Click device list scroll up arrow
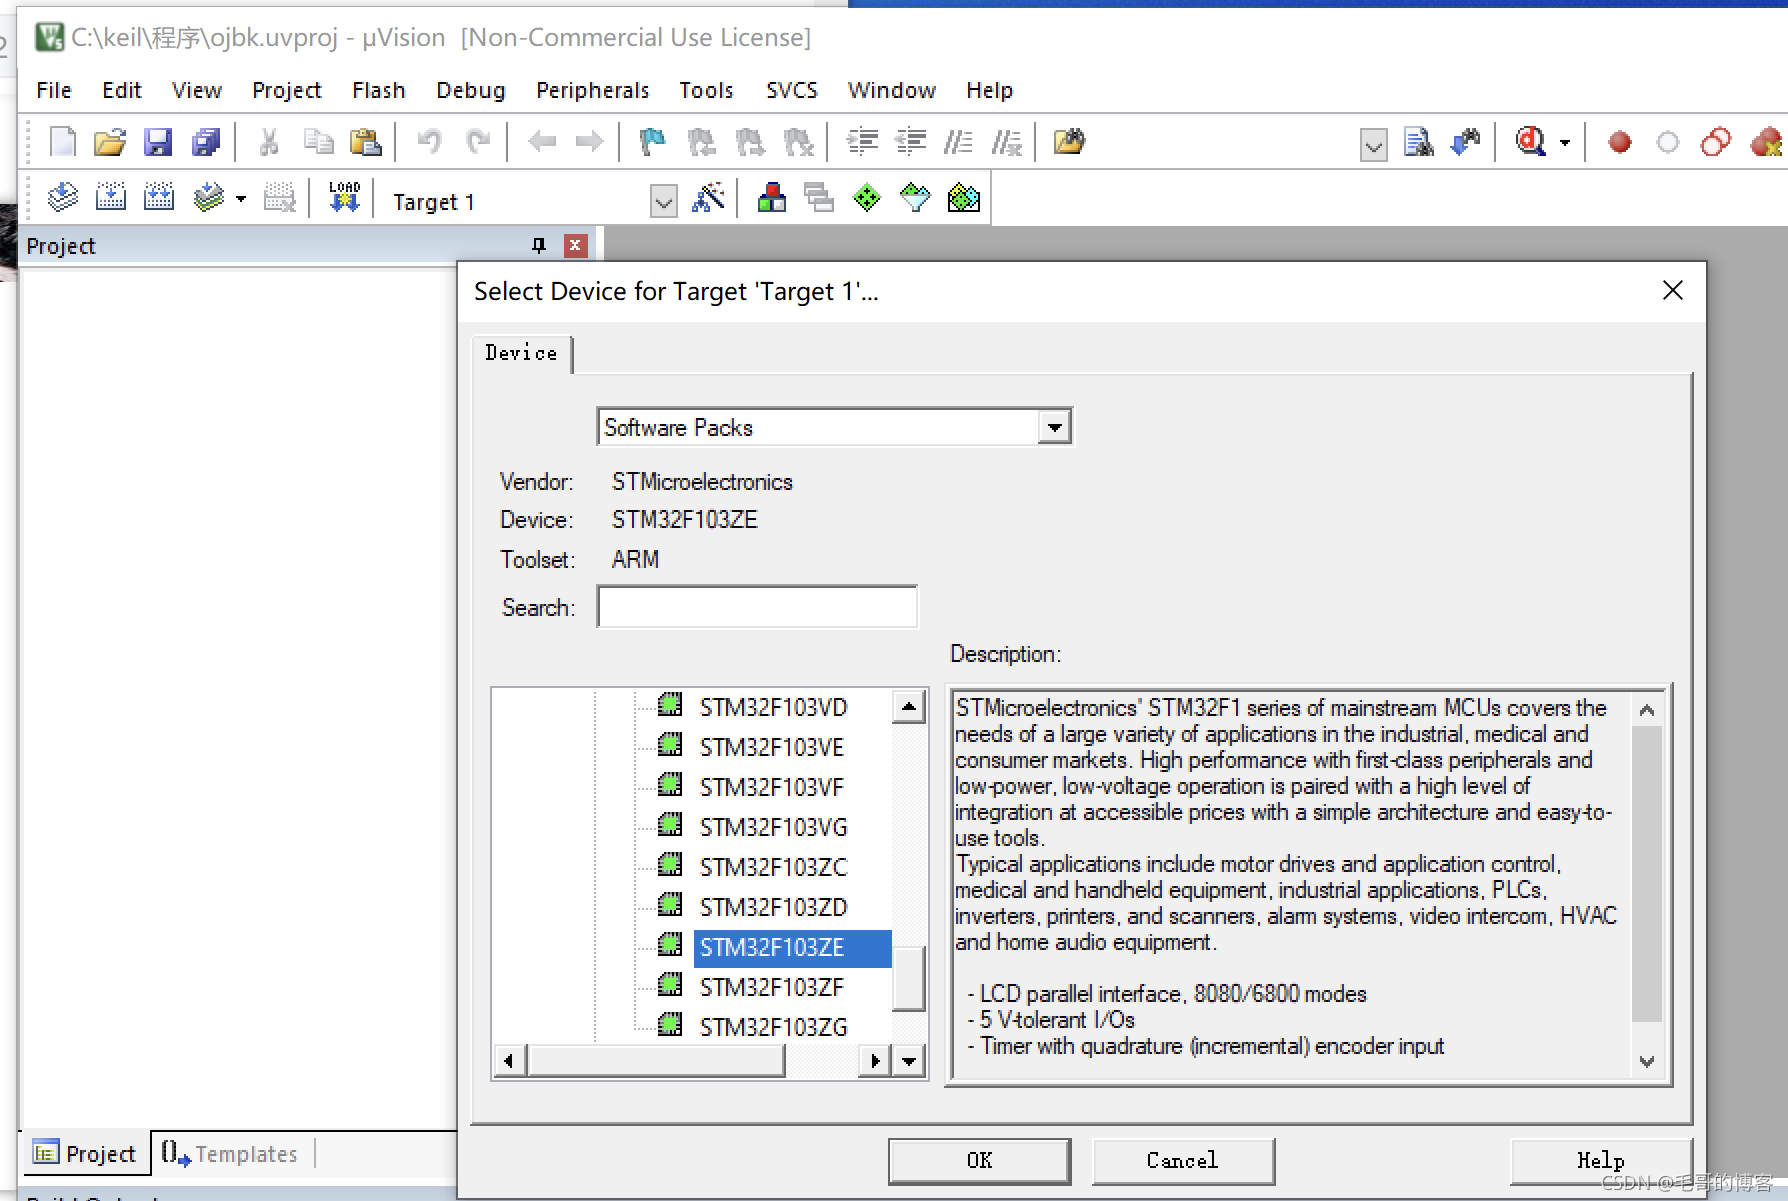The width and height of the screenshot is (1788, 1201). [908, 707]
